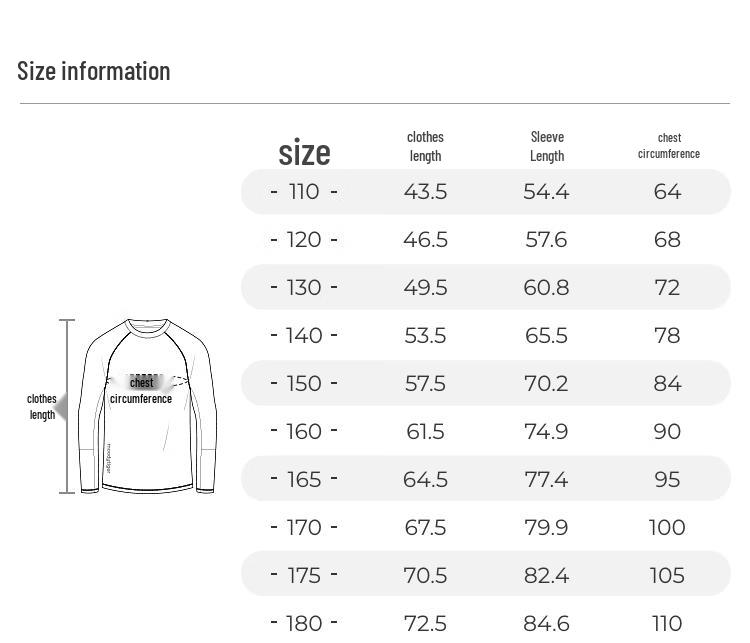Click the Sleeve Length column header
This screenshot has height=643, width=750.
click(547, 146)
